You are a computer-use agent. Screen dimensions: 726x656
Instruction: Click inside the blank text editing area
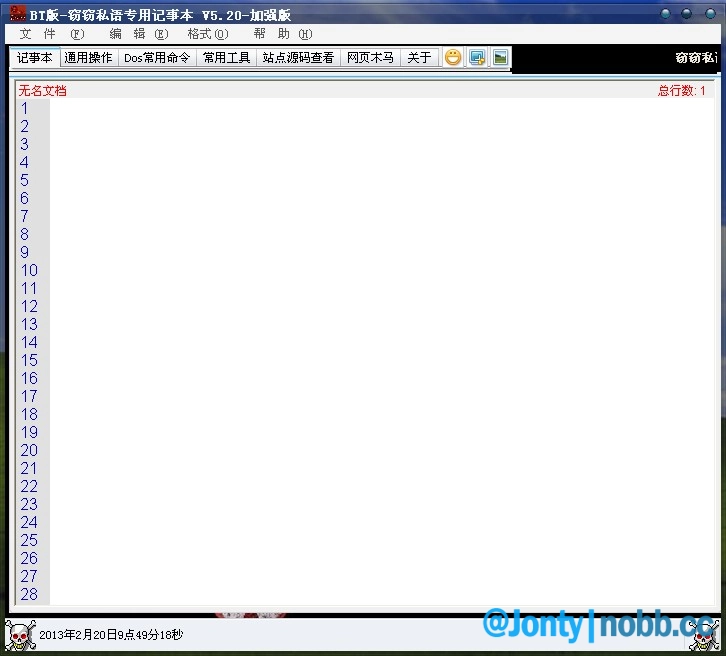(x=380, y=350)
